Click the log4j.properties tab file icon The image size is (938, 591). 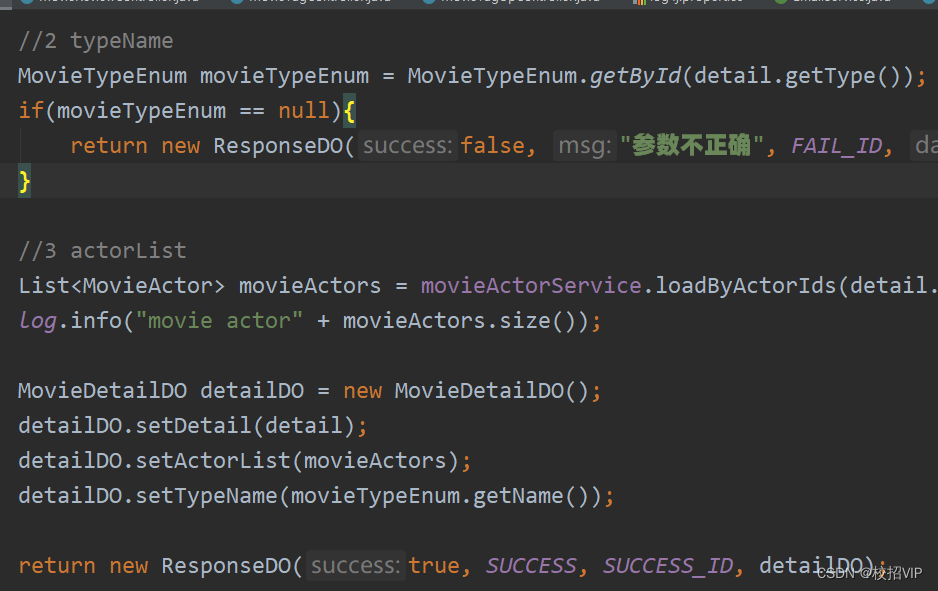[x=639, y=2]
